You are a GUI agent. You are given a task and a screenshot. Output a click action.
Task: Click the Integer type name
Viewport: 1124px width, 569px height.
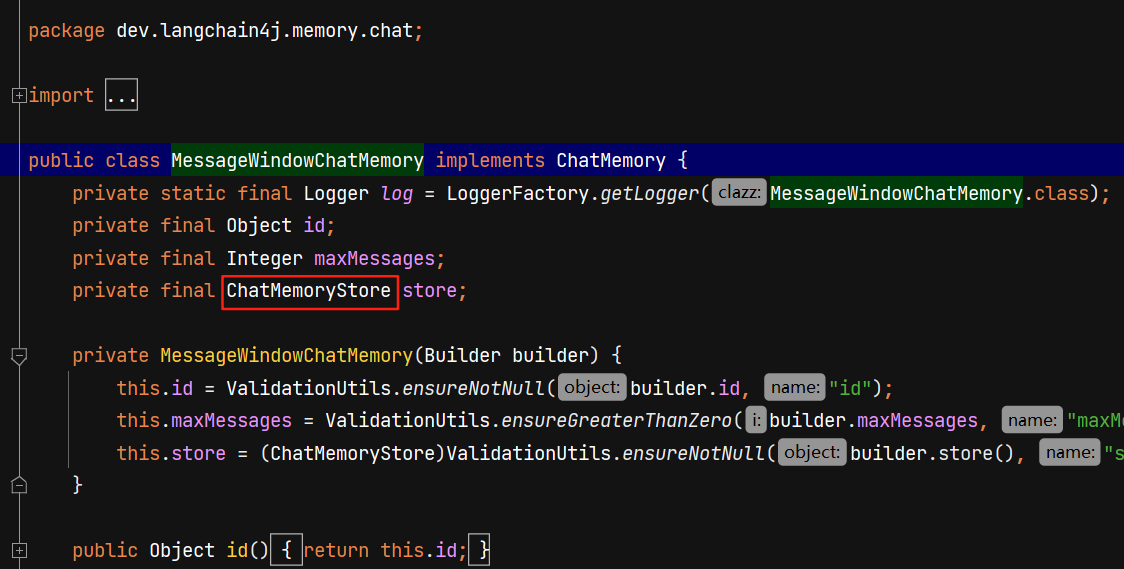pos(265,258)
